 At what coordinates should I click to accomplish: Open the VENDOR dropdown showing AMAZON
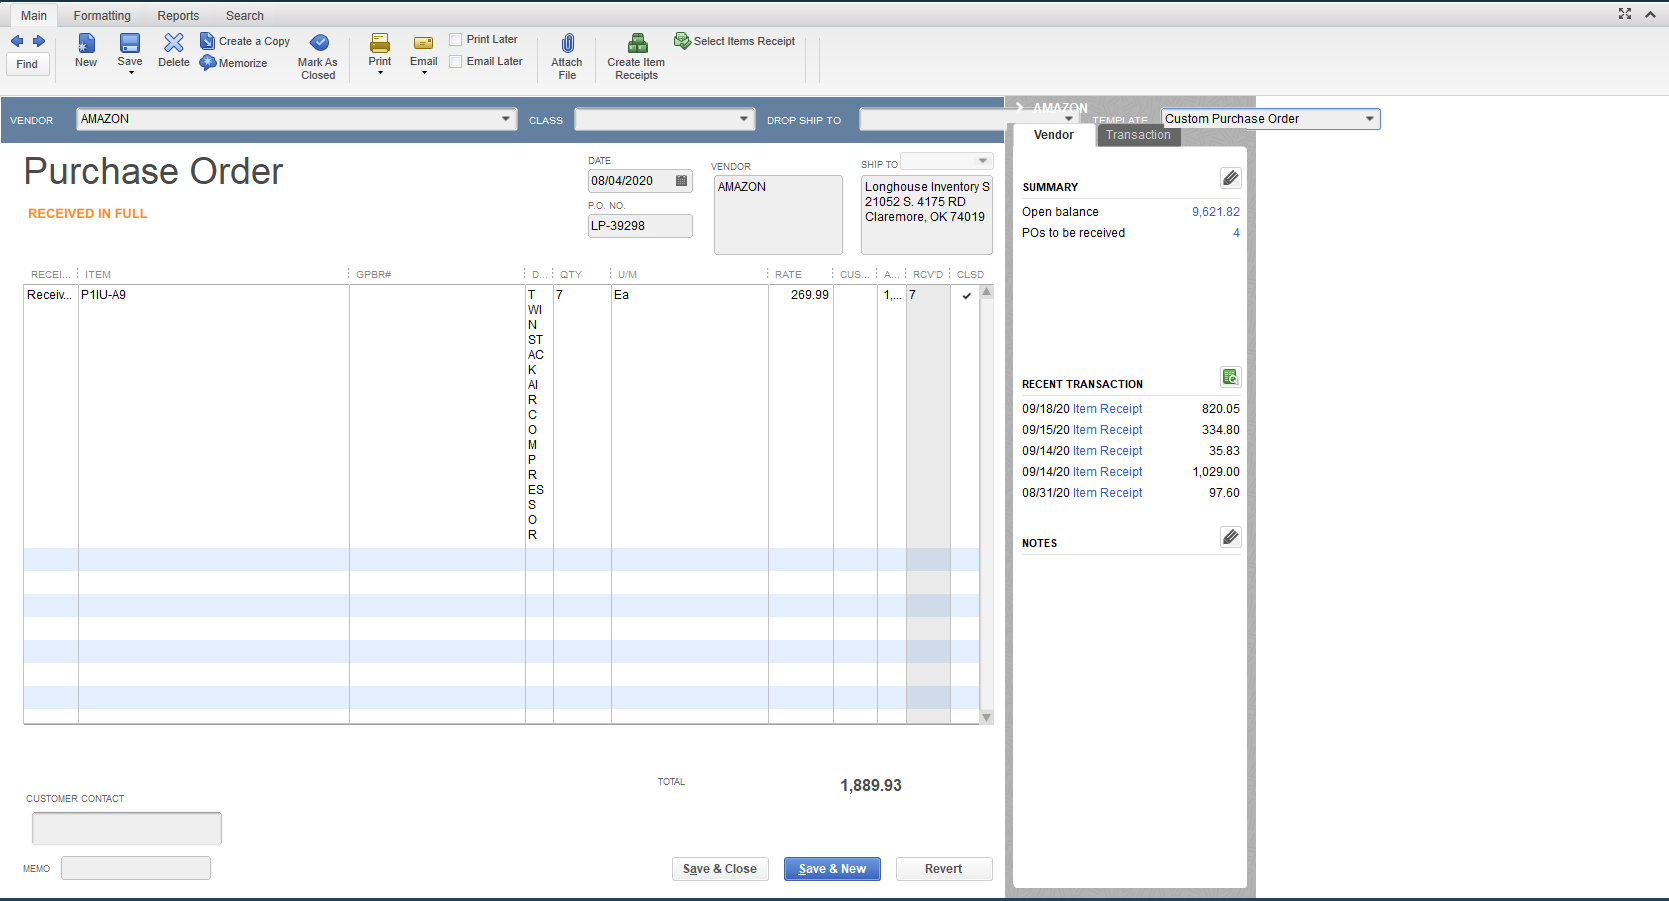click(x=504, y=119)
